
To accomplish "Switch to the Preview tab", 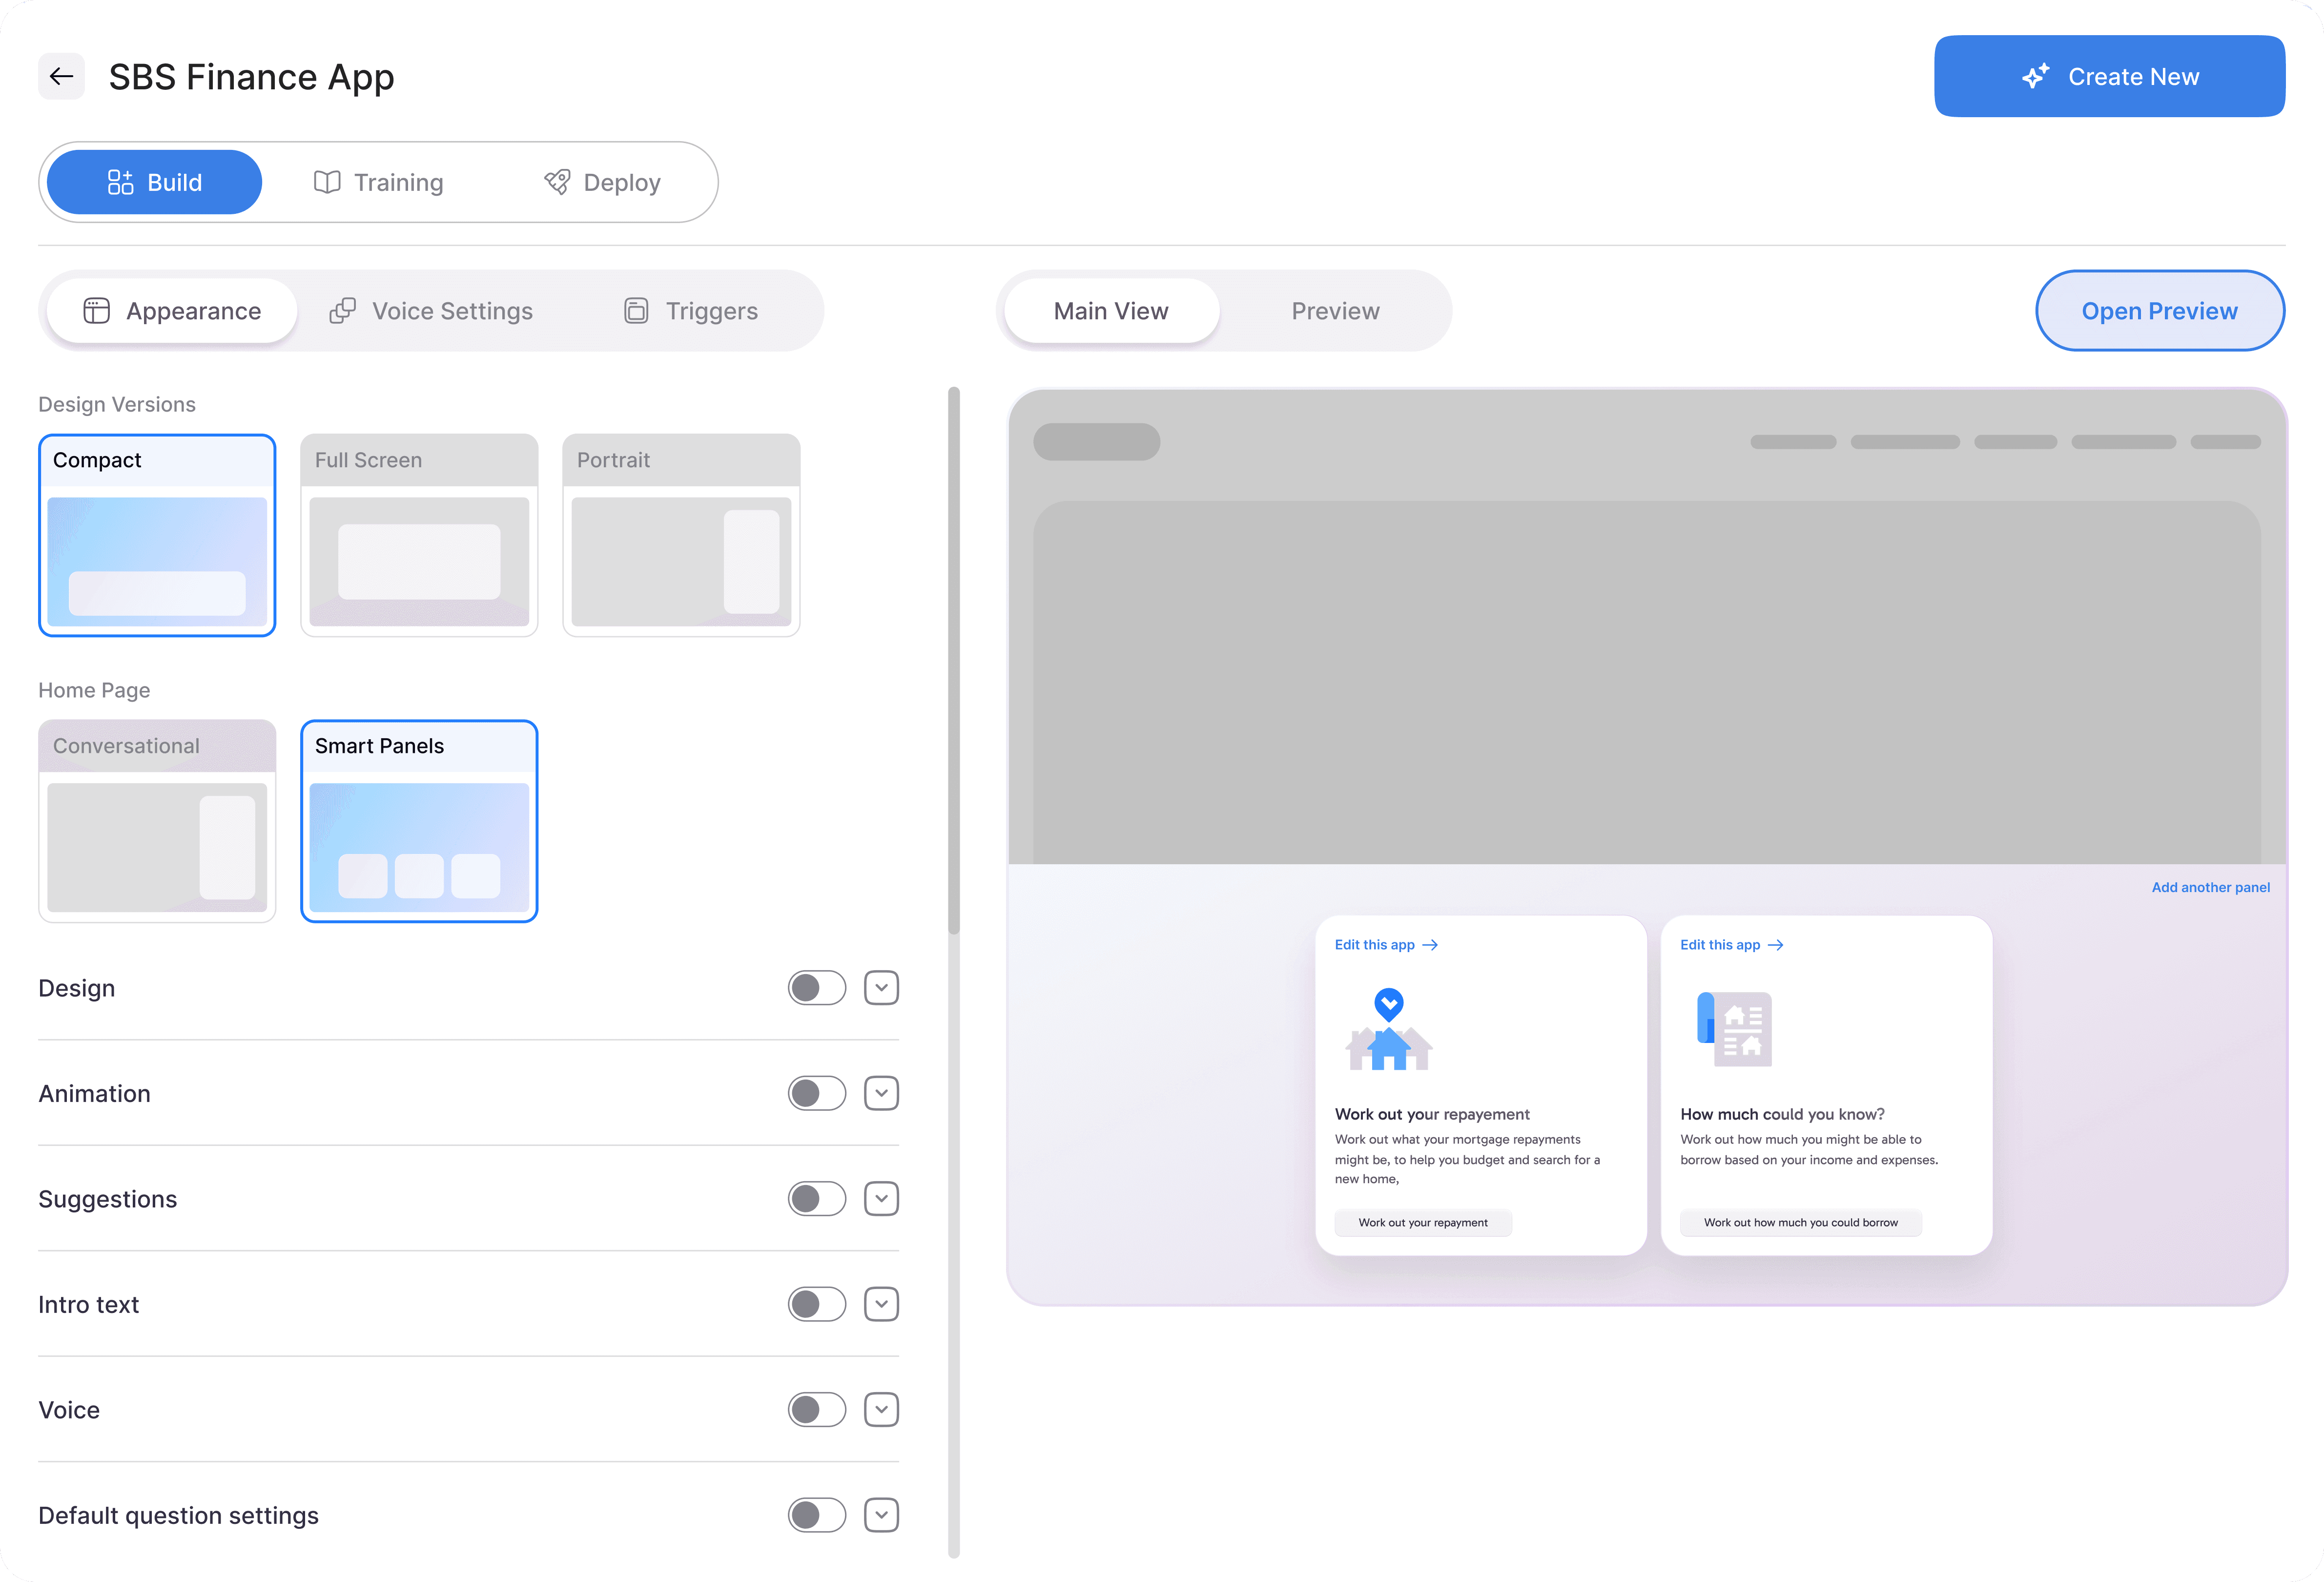I will tap(1335, 311).
